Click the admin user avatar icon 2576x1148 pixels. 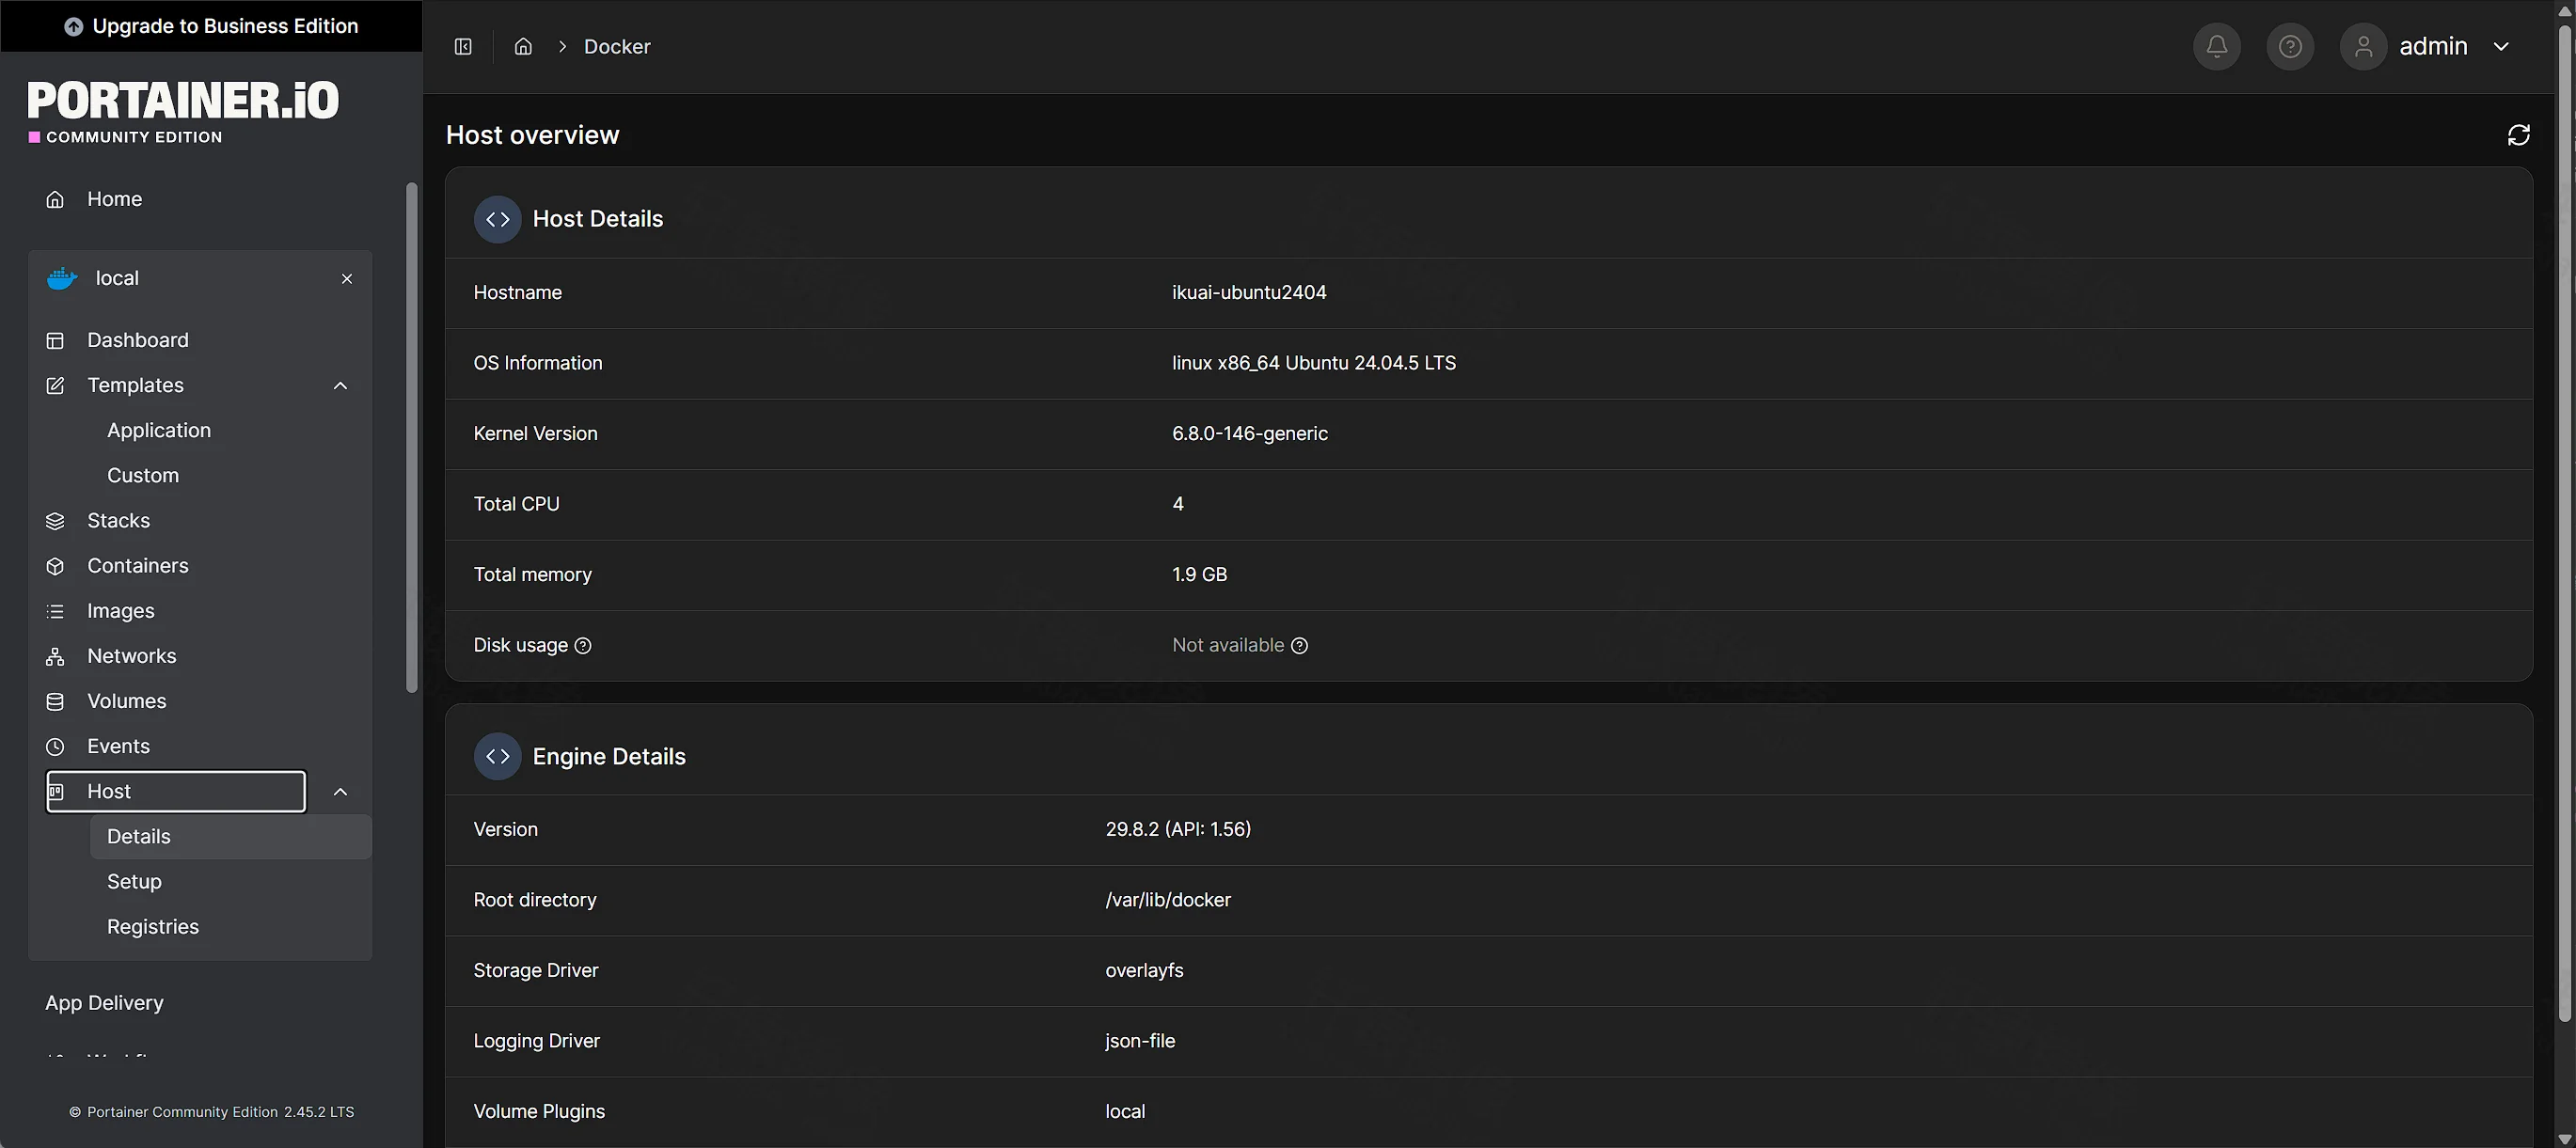[x=2363, y=46]
